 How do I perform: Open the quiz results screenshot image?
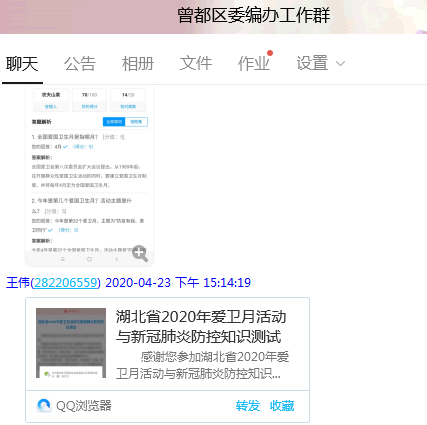[89, 176]
